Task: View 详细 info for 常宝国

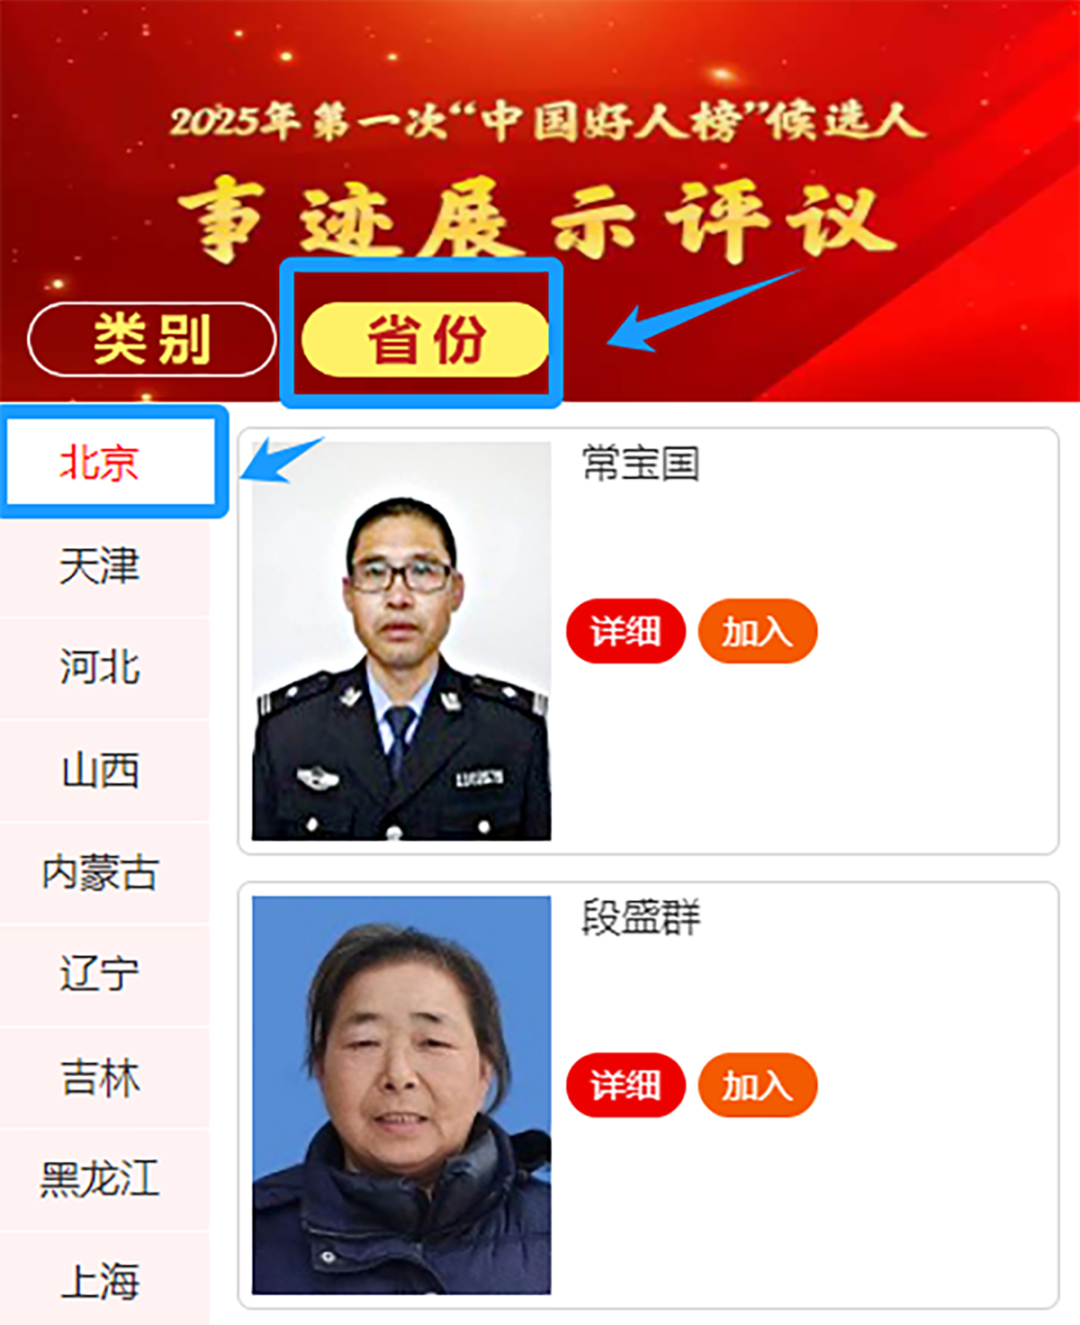Action: point(626,631)
